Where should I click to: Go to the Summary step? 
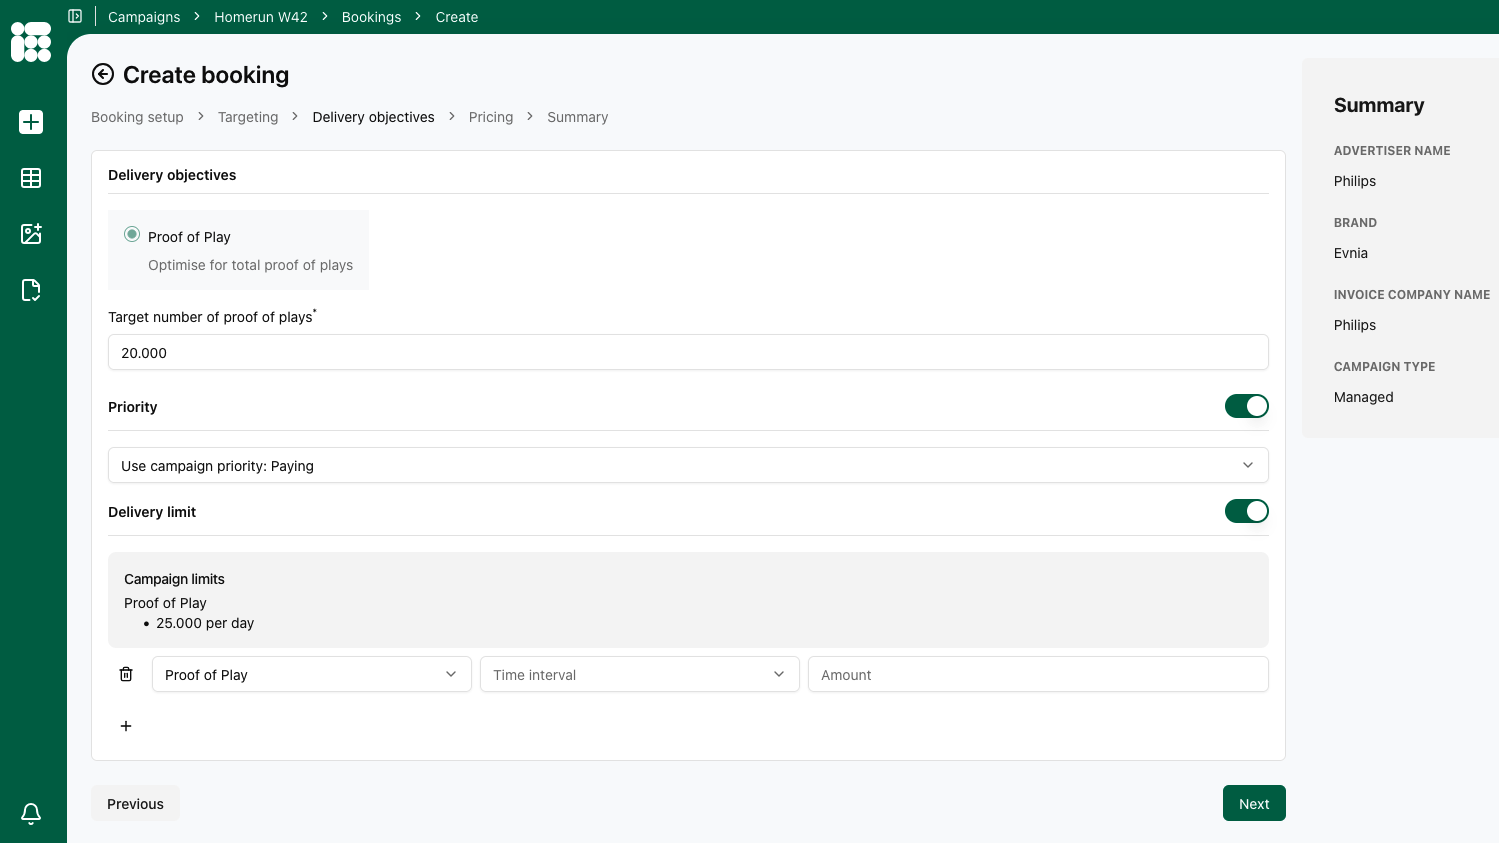pyautogui.click(x=577, y=117)
